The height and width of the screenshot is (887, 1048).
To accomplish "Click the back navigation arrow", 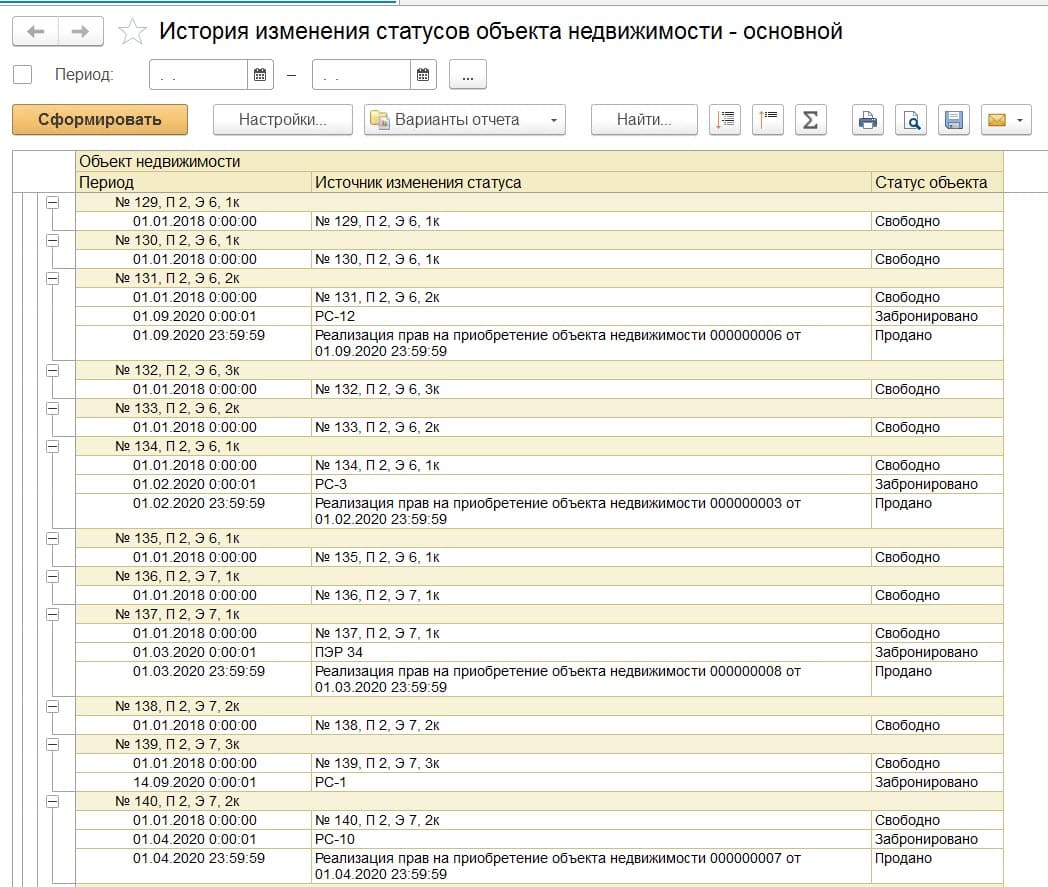I will [x=36, y=32].
